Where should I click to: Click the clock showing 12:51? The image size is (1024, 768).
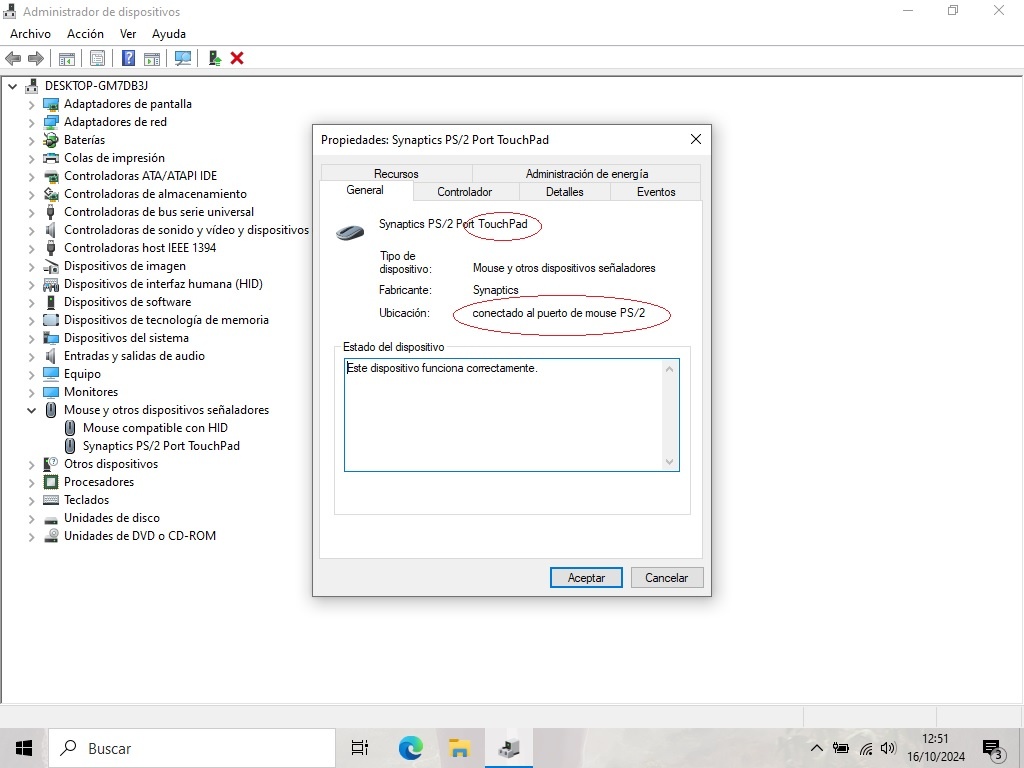(x=935, y=739)
